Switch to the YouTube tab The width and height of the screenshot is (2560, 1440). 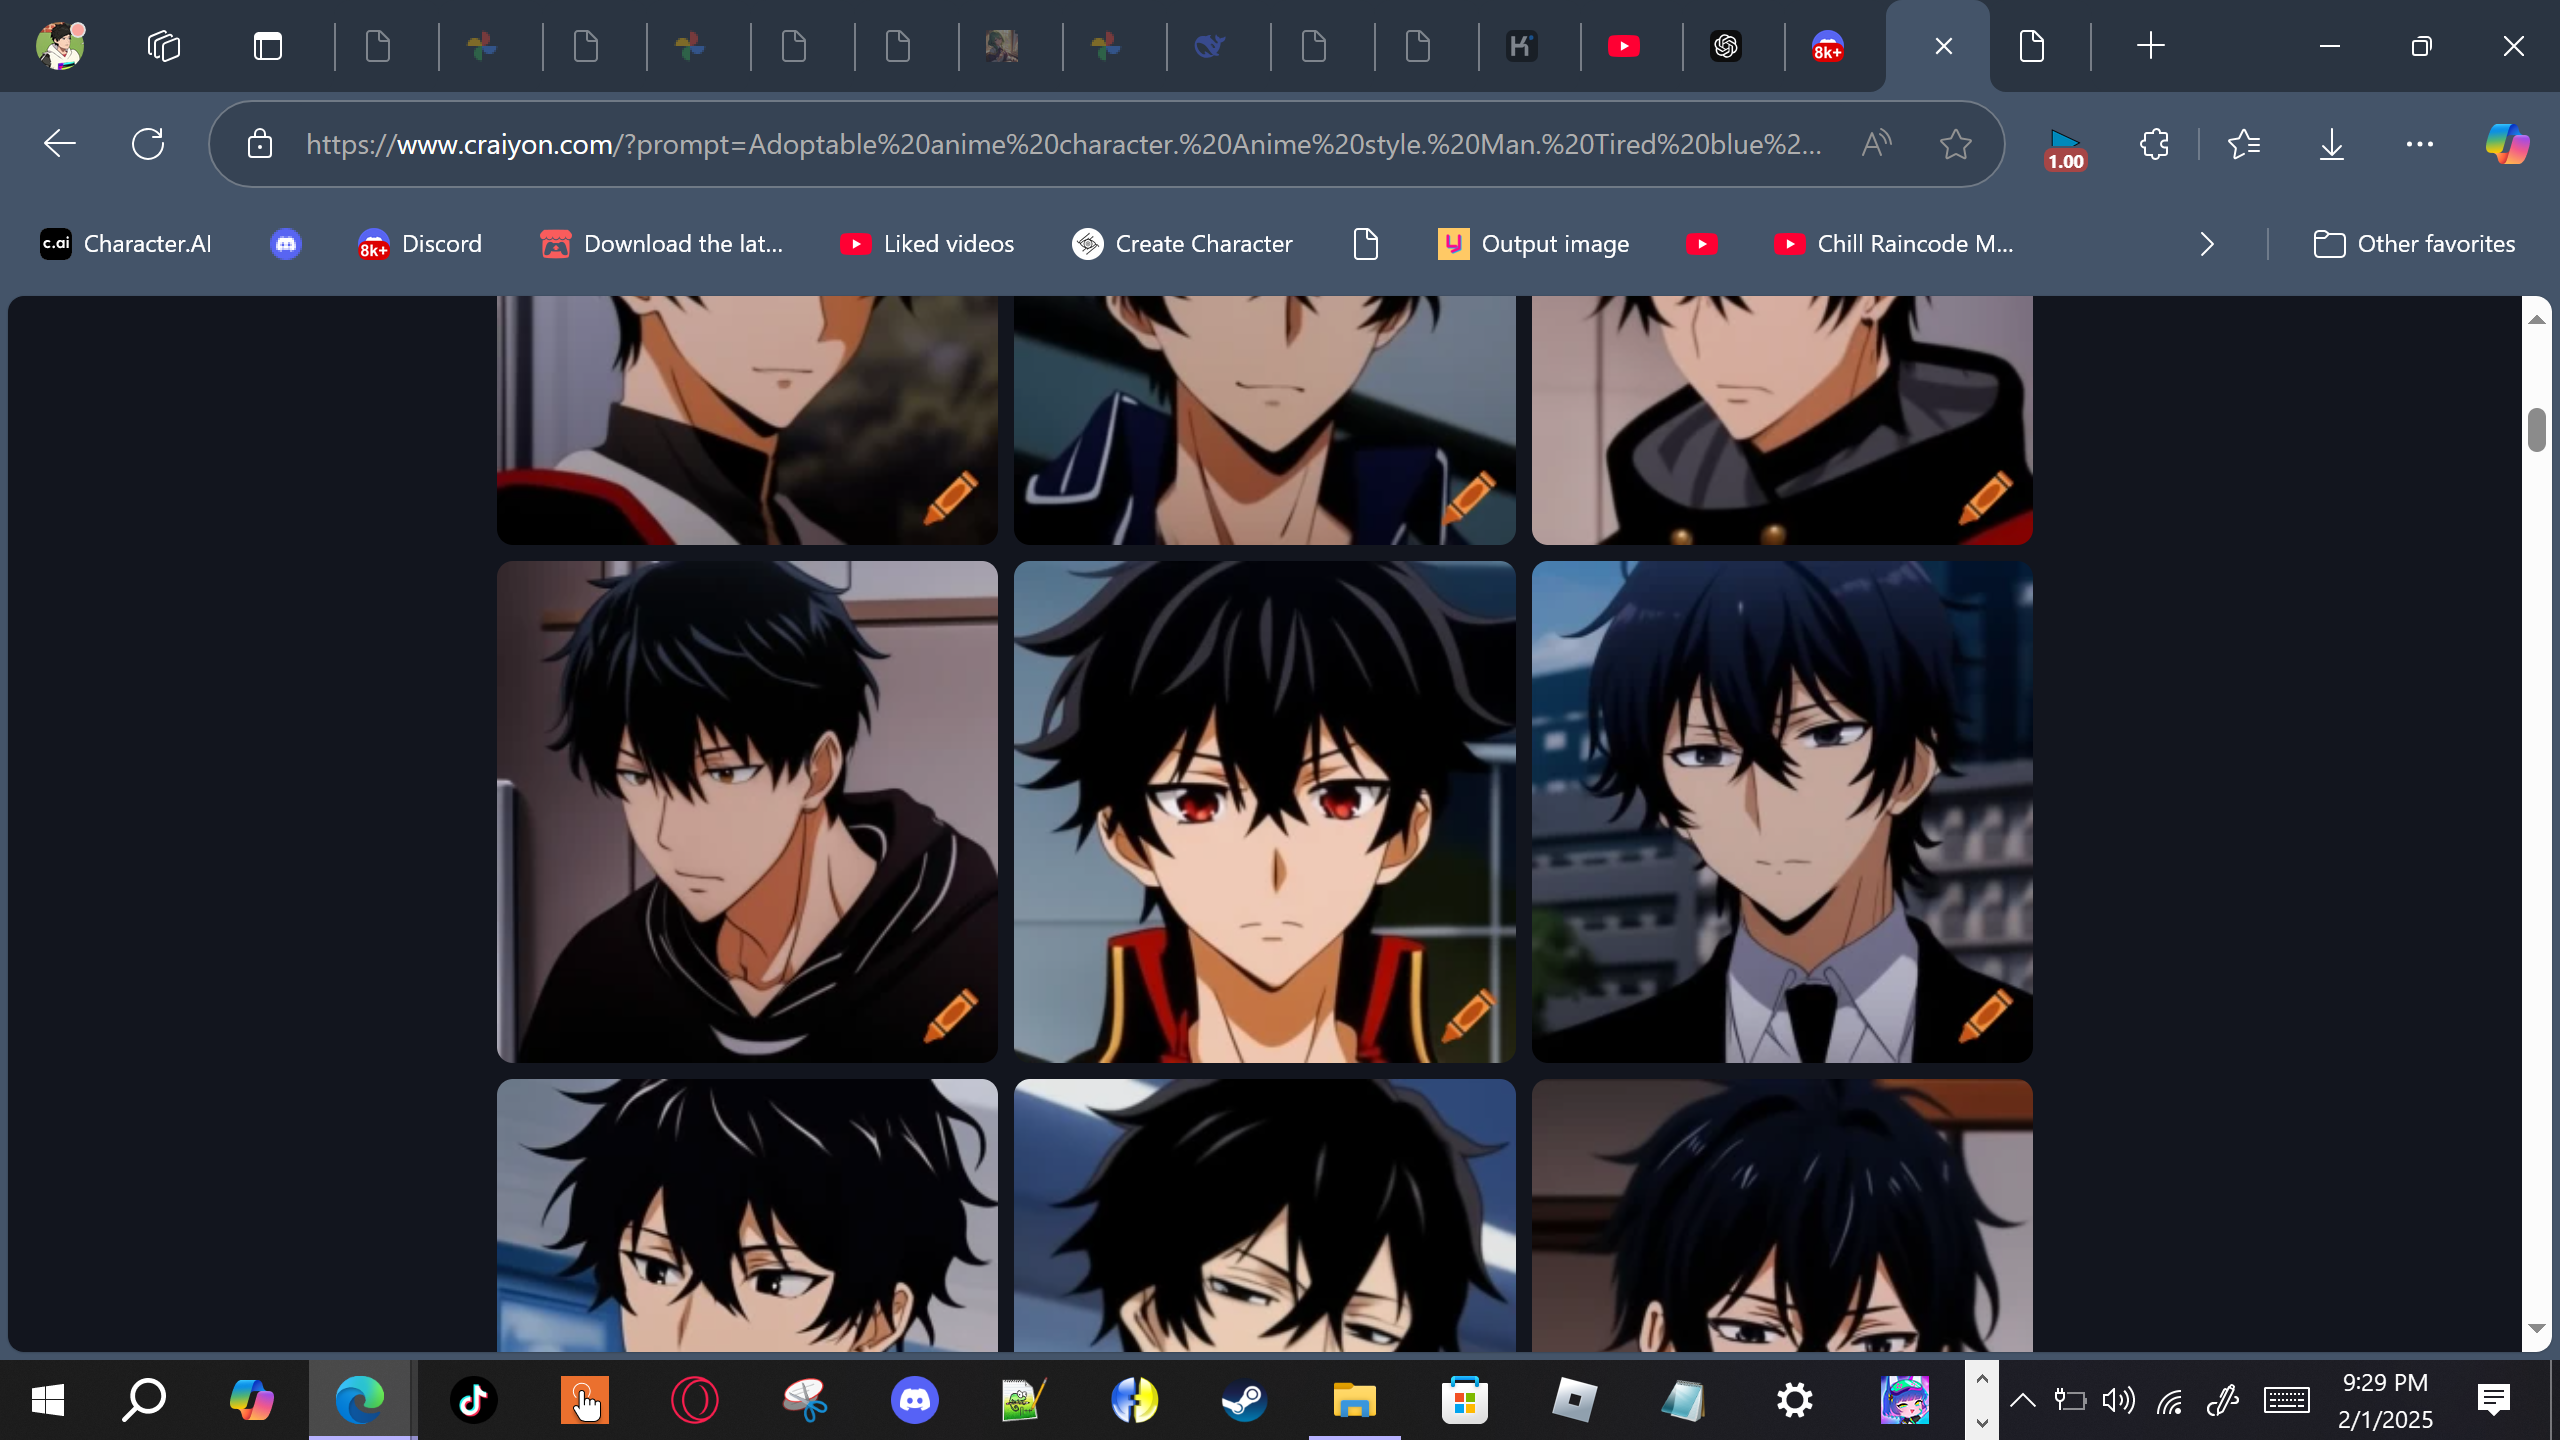[1623, 46]
